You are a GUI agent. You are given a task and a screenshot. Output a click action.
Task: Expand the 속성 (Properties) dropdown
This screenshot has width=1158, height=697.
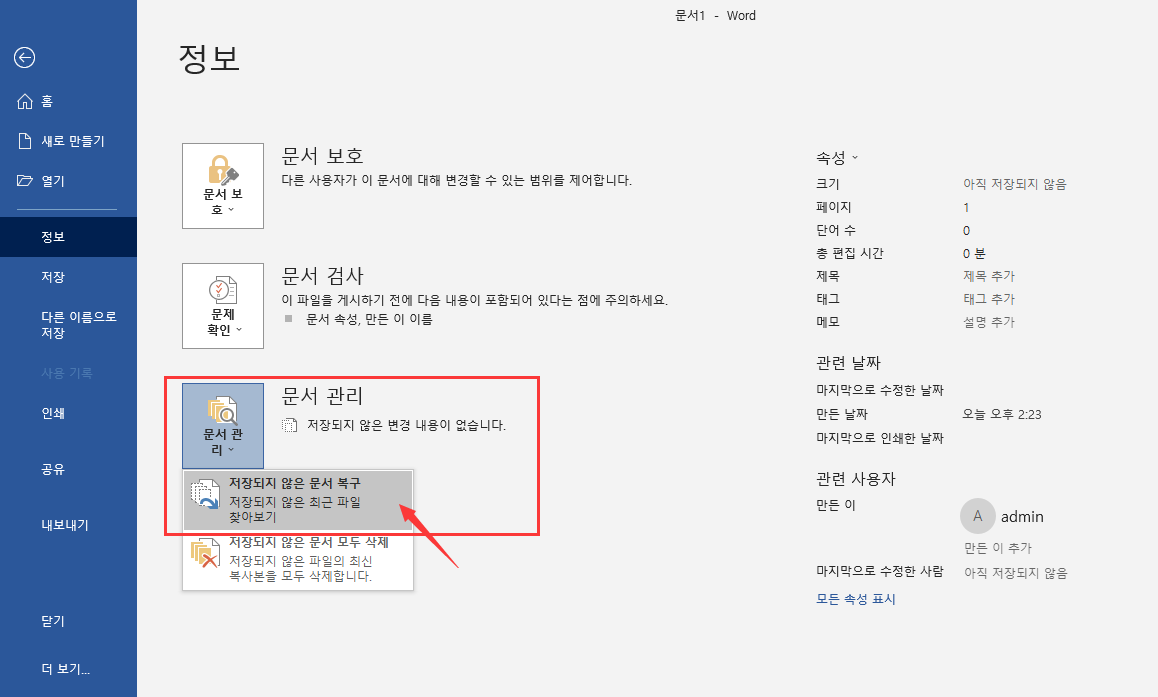pyautogui.click(x=838, y=157)
